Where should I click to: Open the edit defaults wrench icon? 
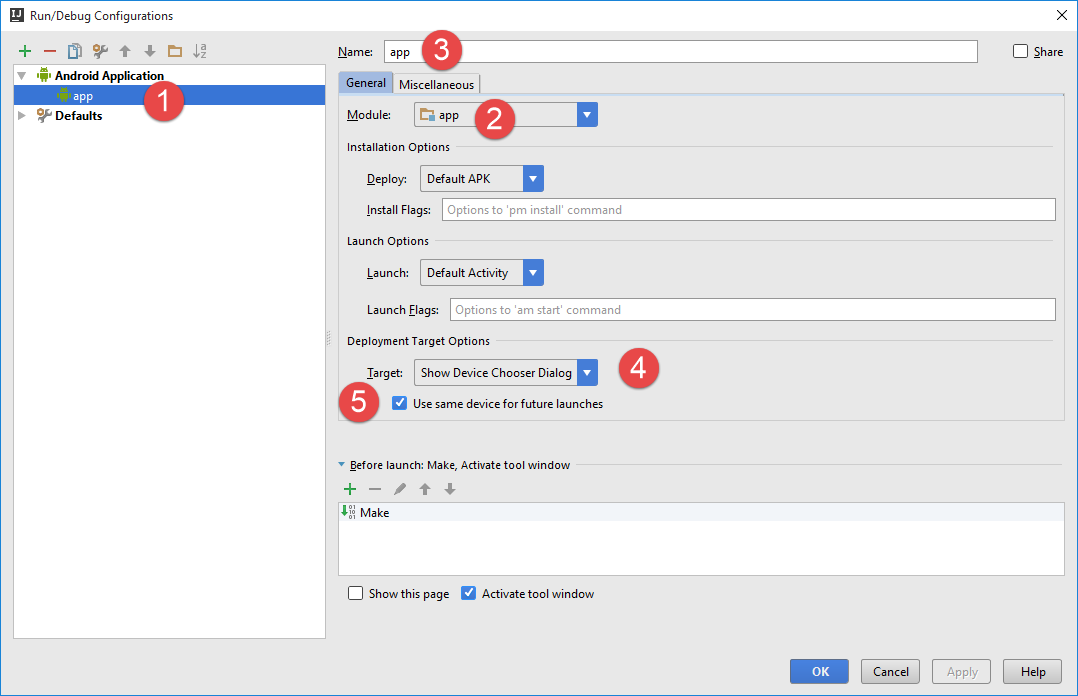tap(100, 51)
